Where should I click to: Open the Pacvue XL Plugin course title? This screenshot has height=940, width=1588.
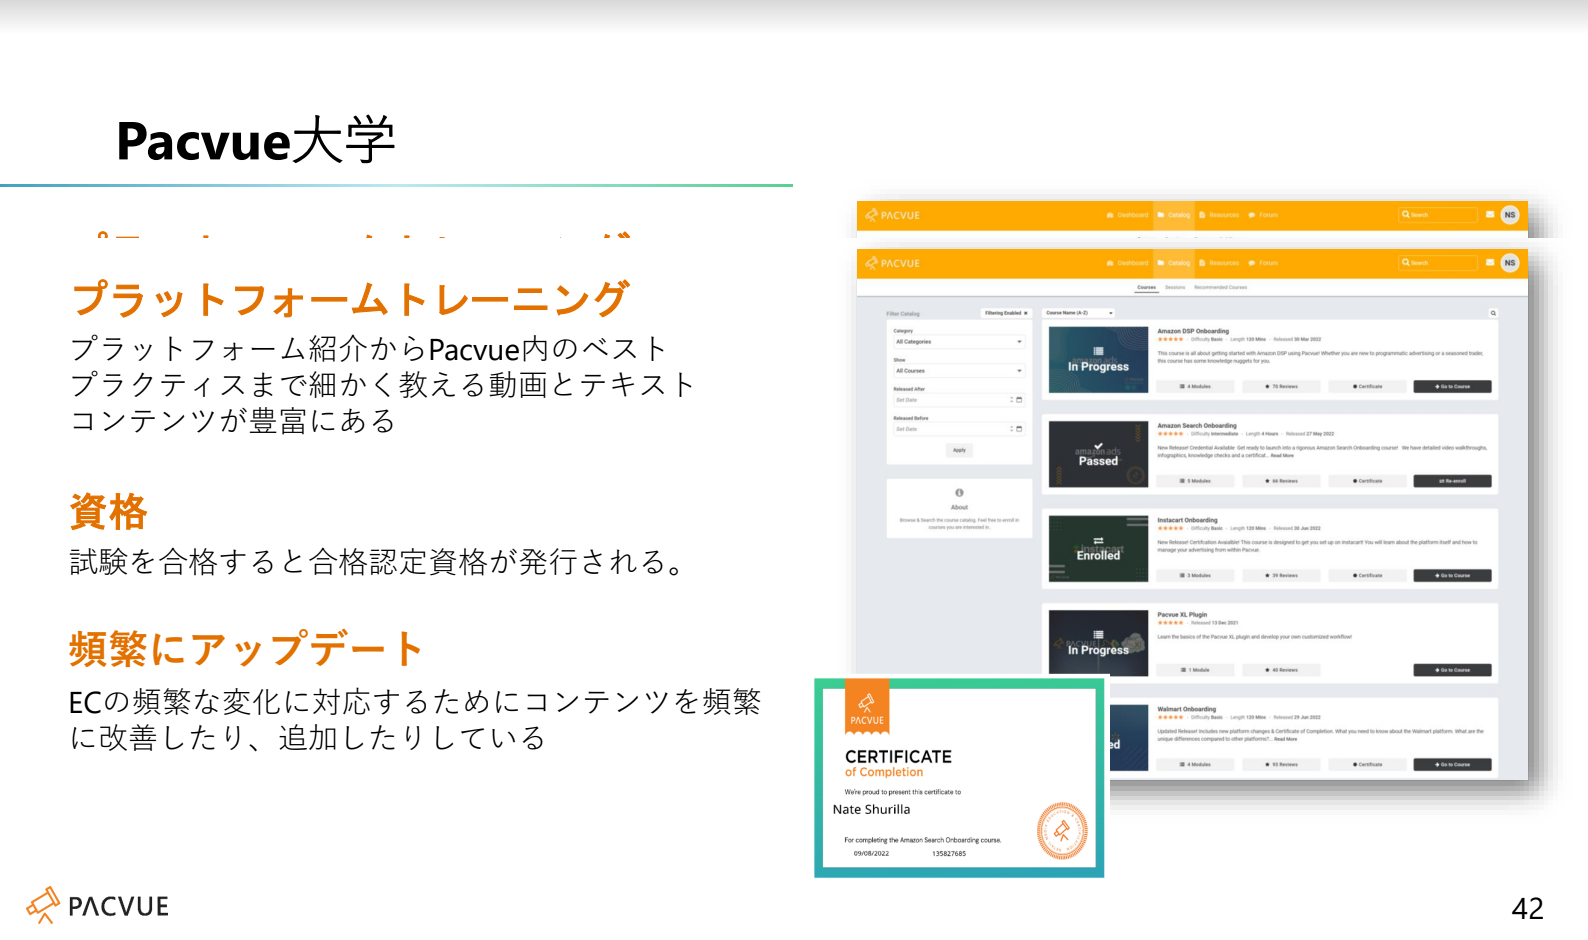click(x=1182, y=615)
